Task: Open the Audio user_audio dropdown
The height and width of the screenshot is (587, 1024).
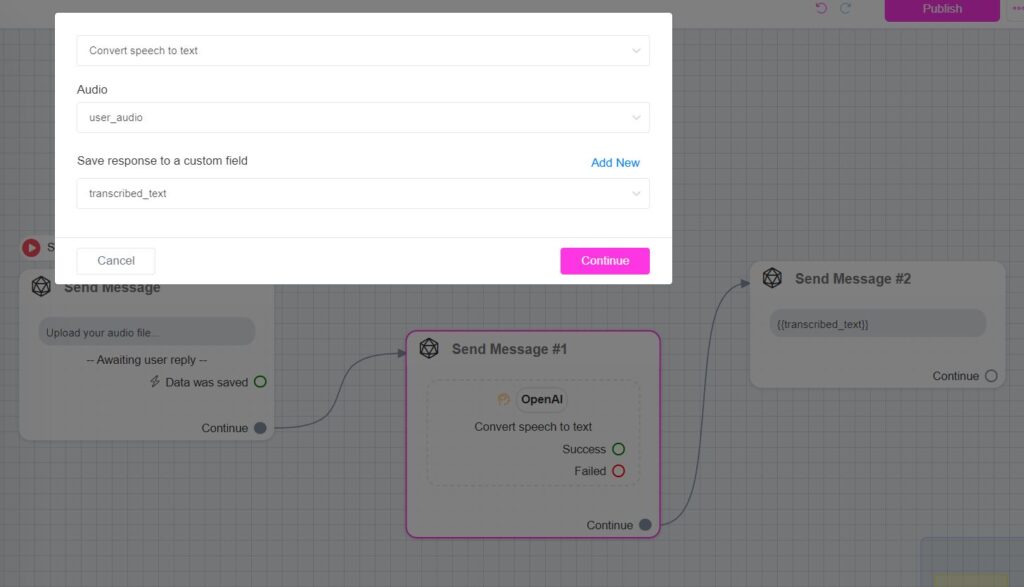Action: pos(362,118)
